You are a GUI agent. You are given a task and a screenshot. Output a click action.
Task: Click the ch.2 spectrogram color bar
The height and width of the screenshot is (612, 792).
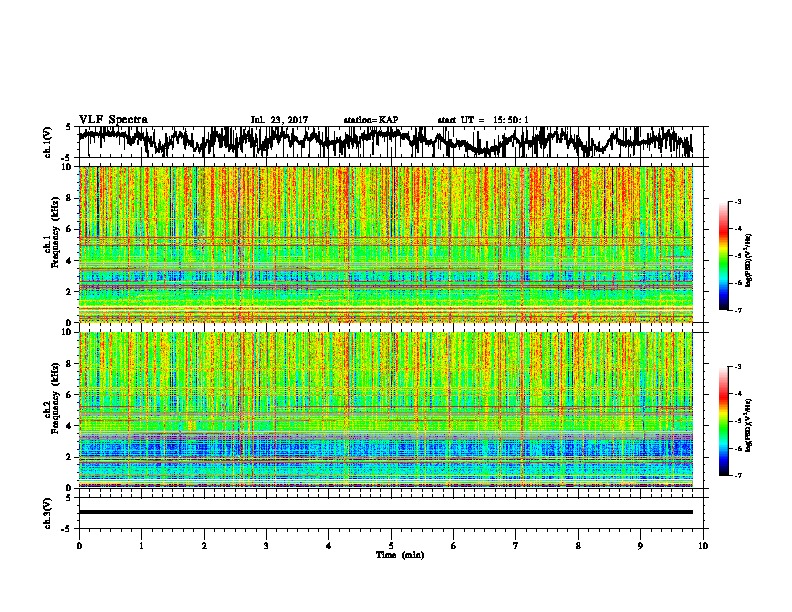[x=723, y=421]
